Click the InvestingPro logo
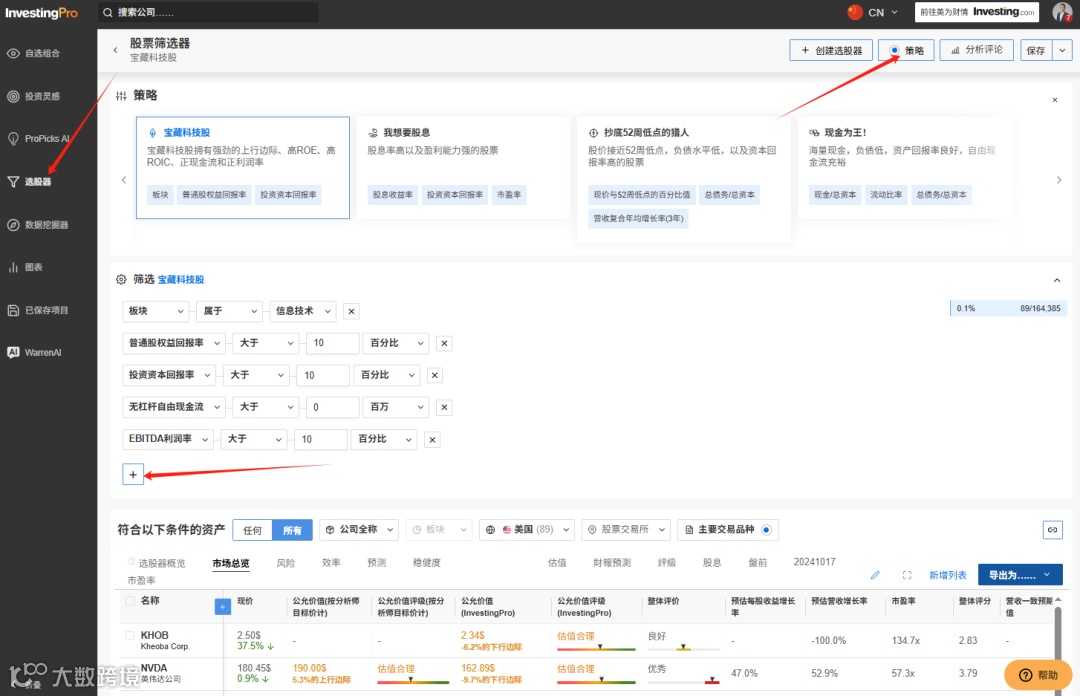Screen dimensions: 1080x696 point(41,12)
